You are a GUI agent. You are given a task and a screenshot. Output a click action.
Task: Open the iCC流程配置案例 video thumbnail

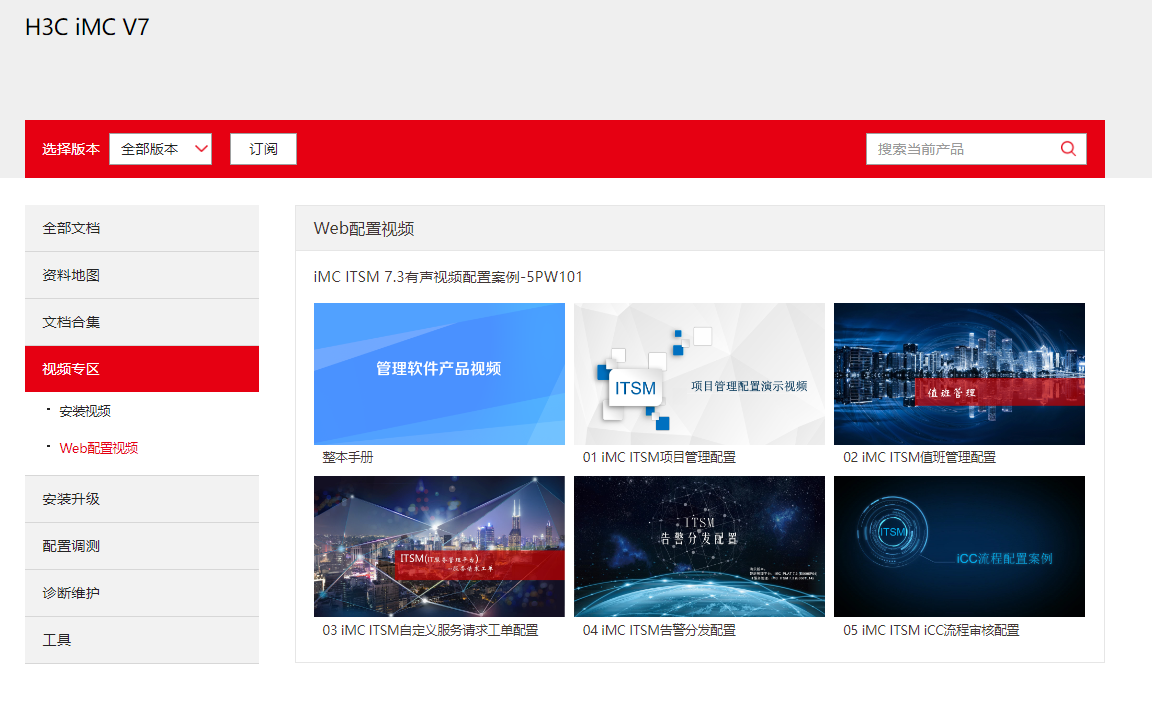tap(959, 546)
